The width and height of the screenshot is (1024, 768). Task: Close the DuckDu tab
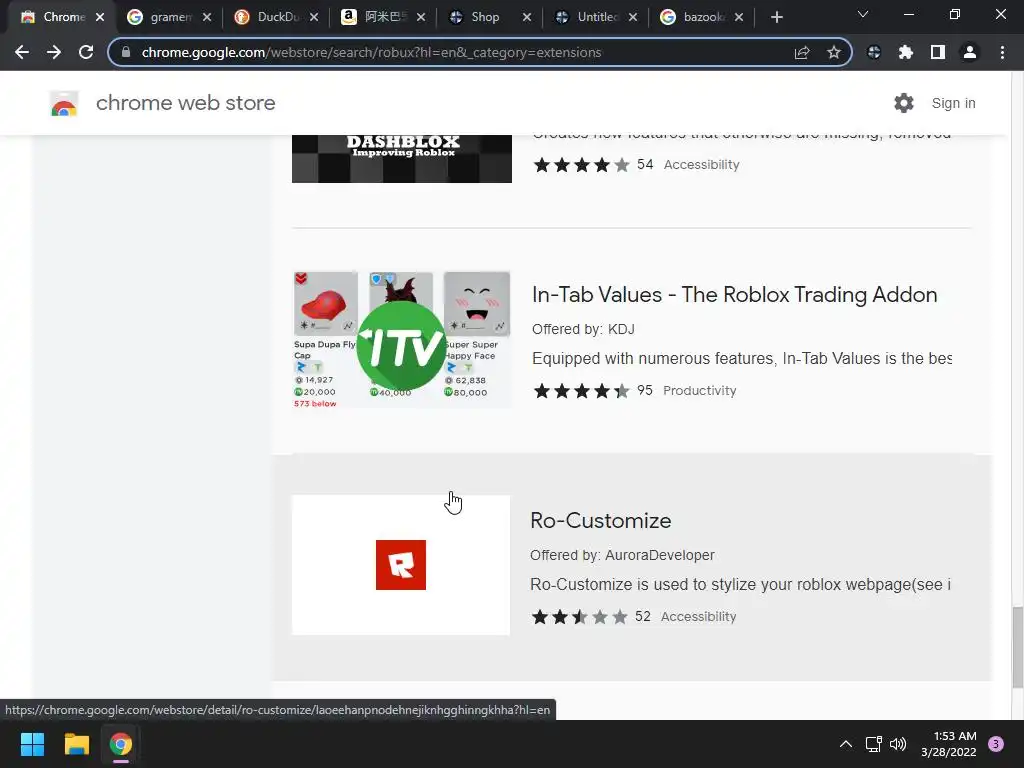pyautogui.click(x=314, y=18)
